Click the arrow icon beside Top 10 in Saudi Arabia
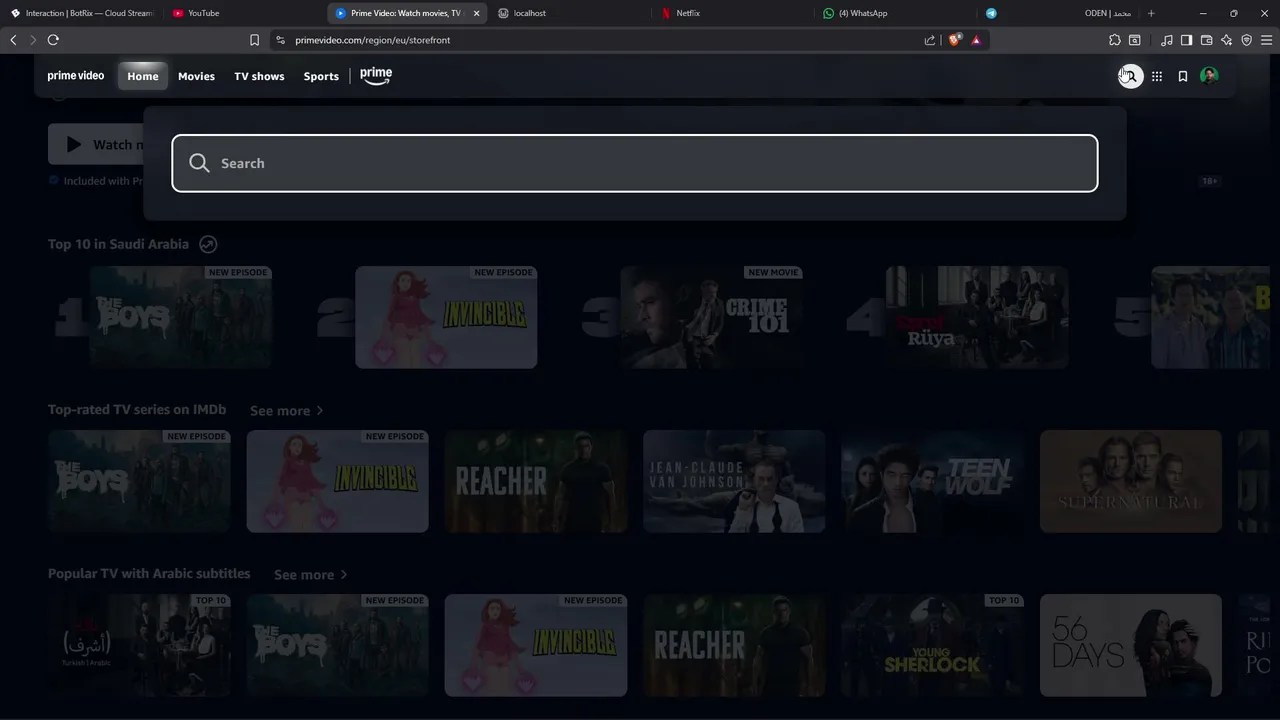 tap(208, 244)
